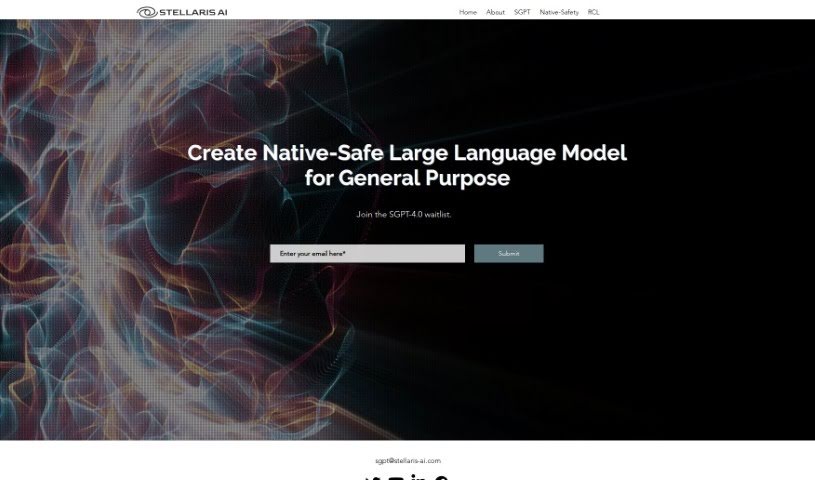Open the About menu item

pyautogui.click(x=495, y=12)
